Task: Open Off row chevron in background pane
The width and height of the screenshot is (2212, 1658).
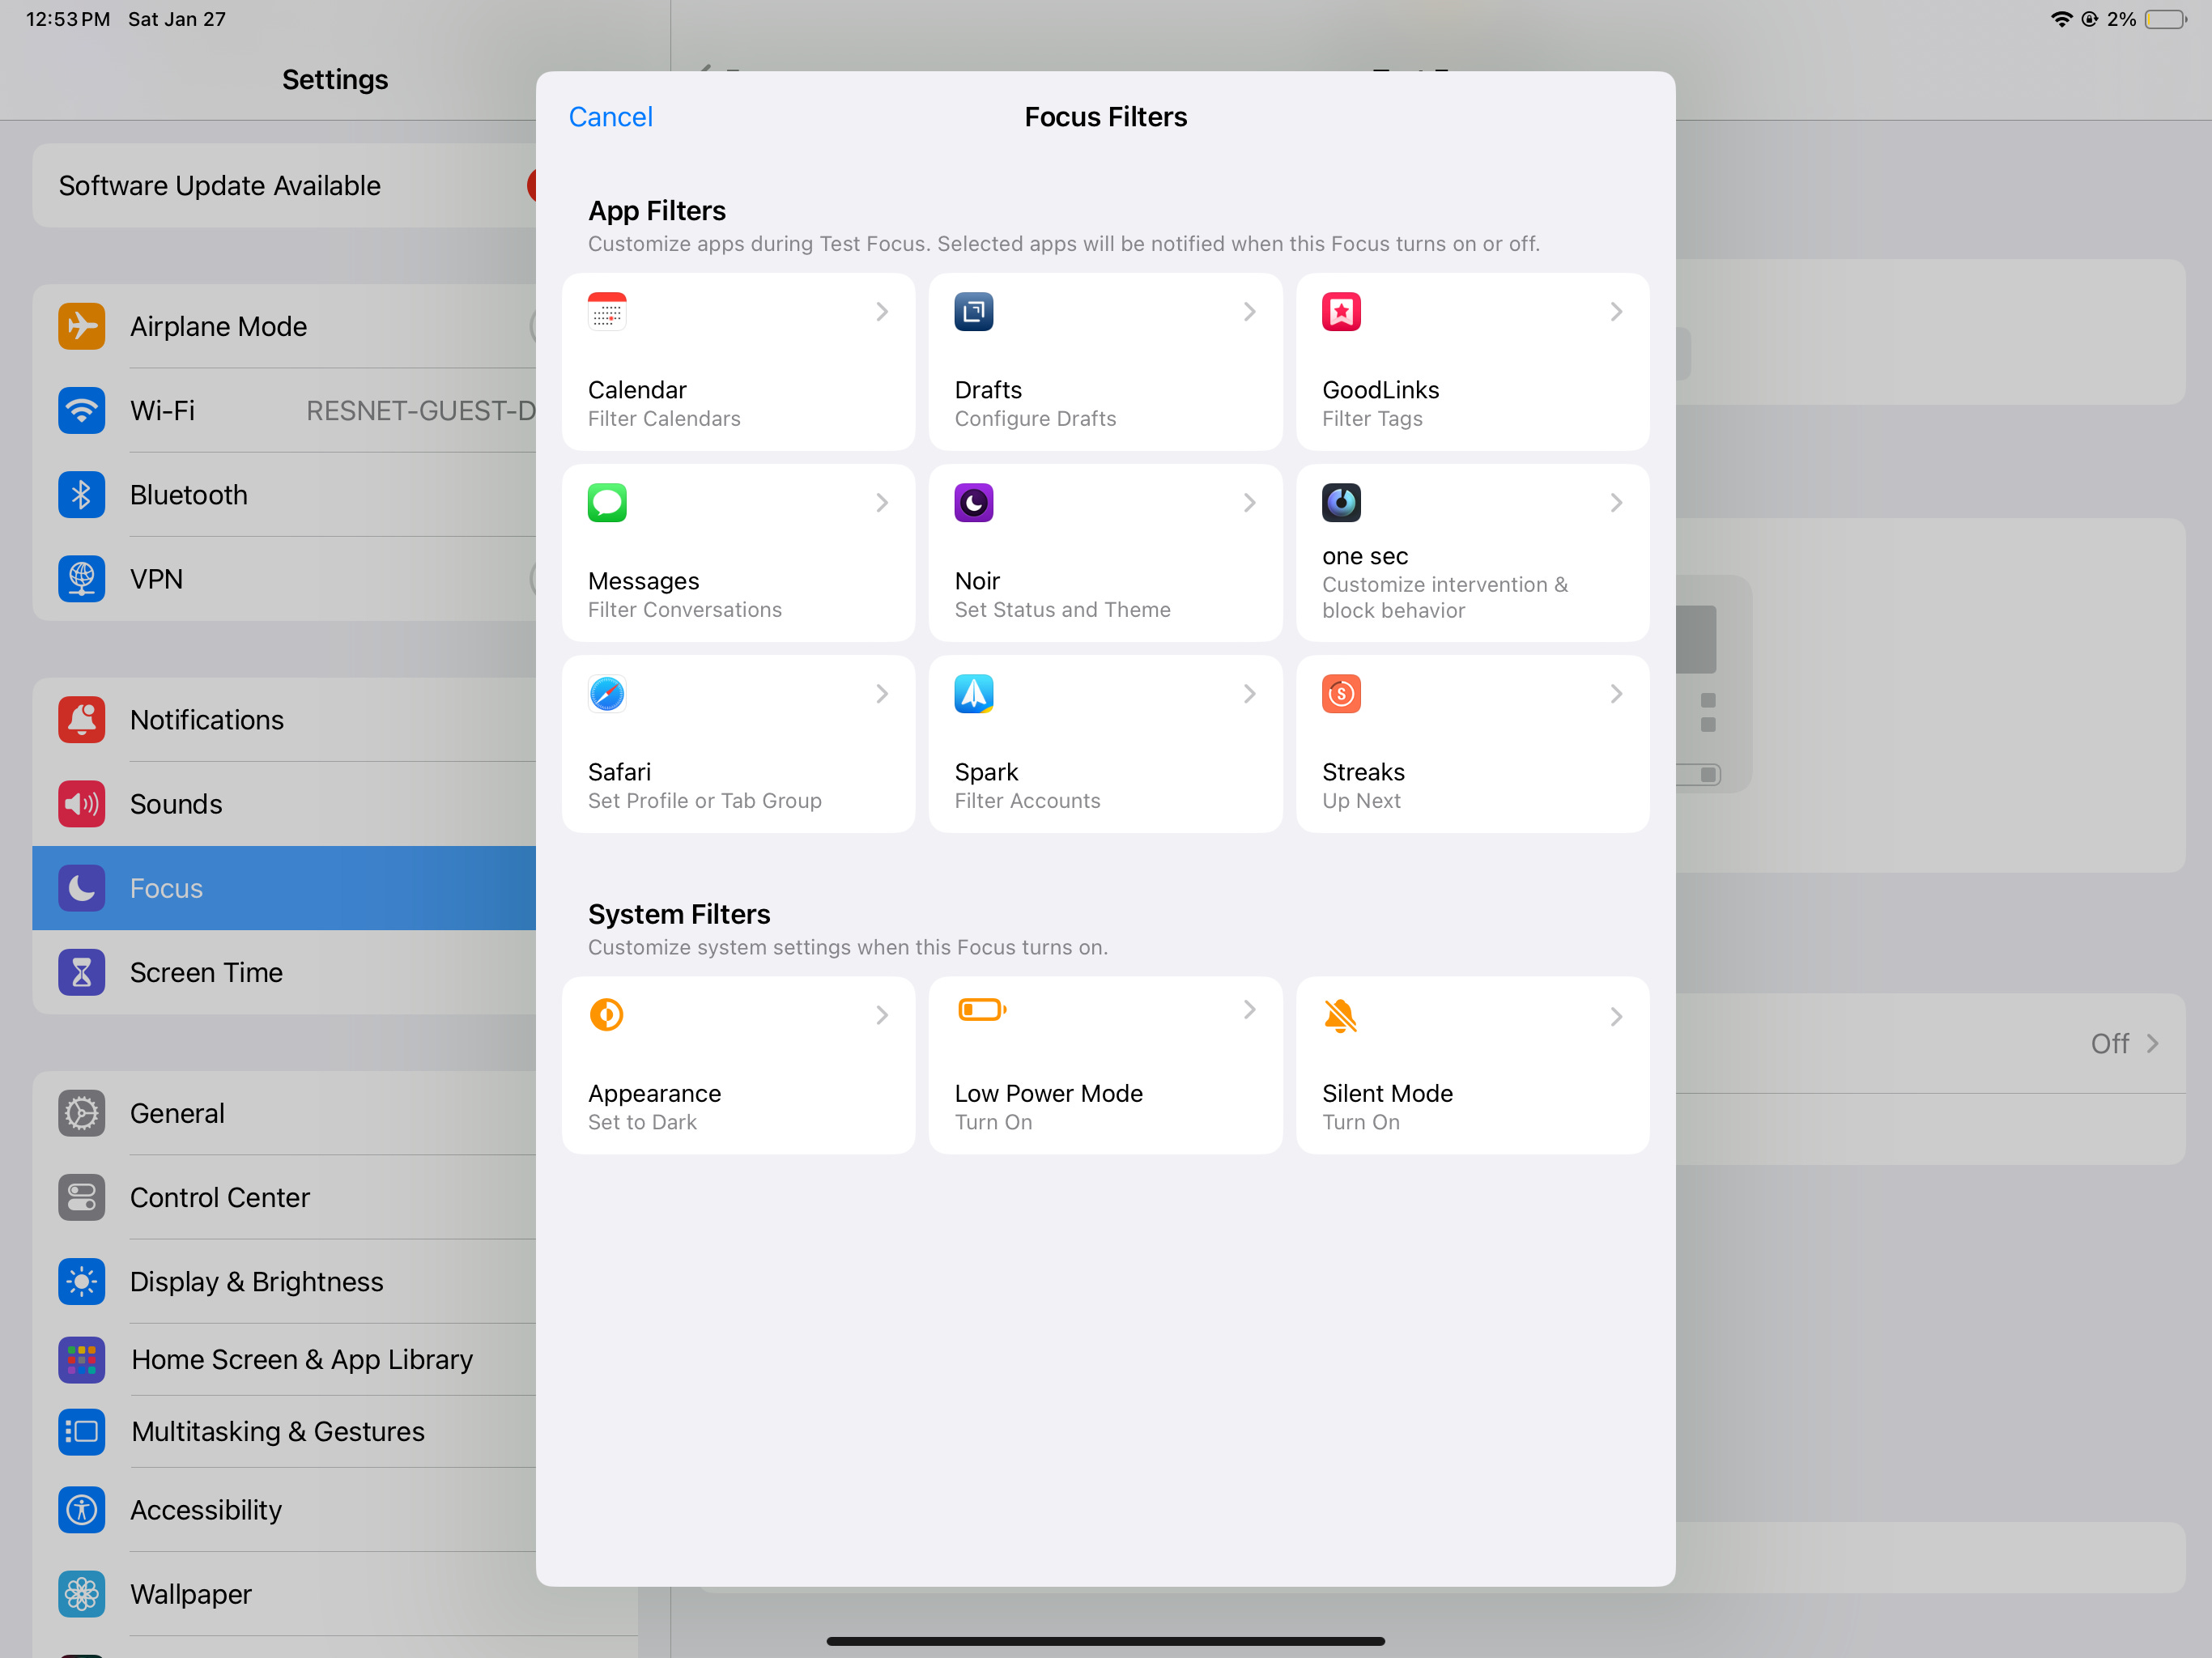Action: tap(2152, 1044)
